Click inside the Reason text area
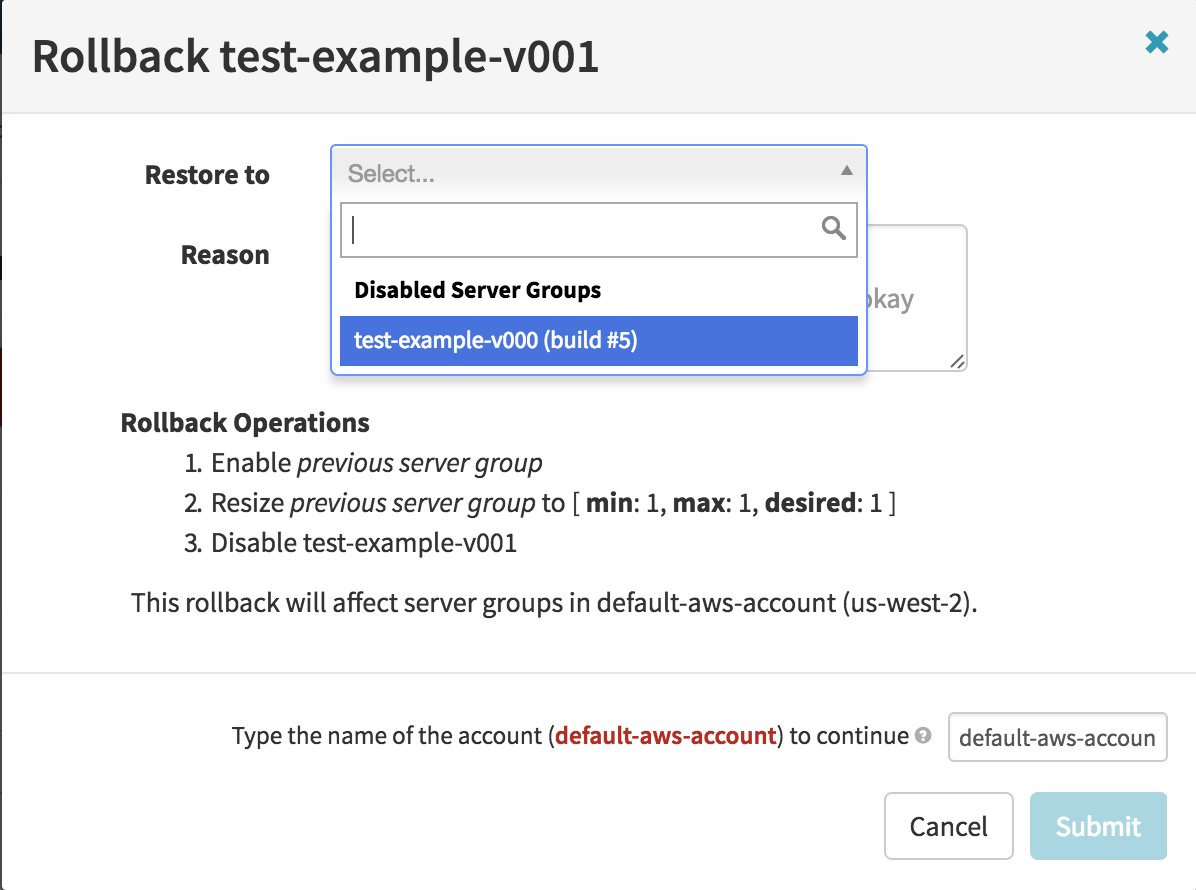1196x890 pixels. pos(915,300)
